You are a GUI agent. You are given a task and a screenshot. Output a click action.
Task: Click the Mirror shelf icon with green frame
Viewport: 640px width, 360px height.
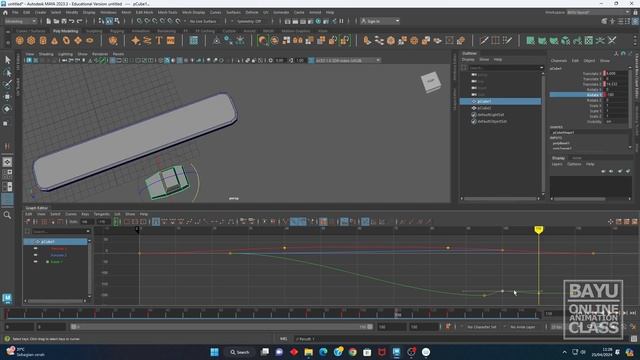[x=345, y=40]
